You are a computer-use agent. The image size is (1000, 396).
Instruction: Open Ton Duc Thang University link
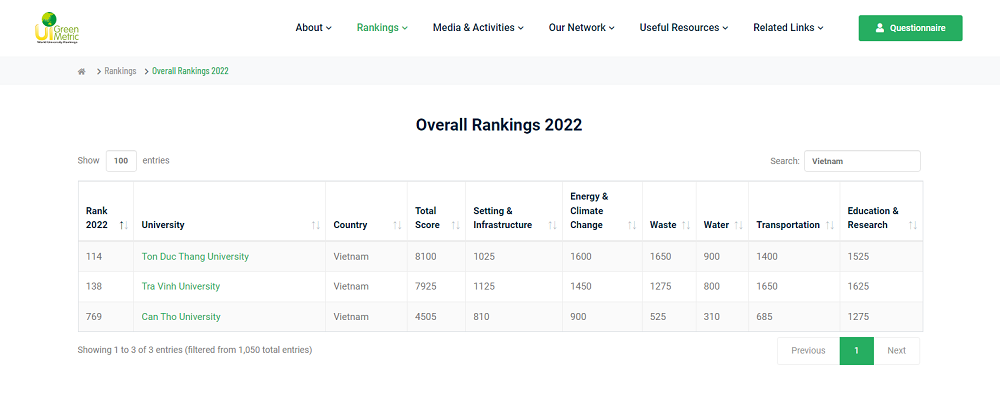point(195,256)
